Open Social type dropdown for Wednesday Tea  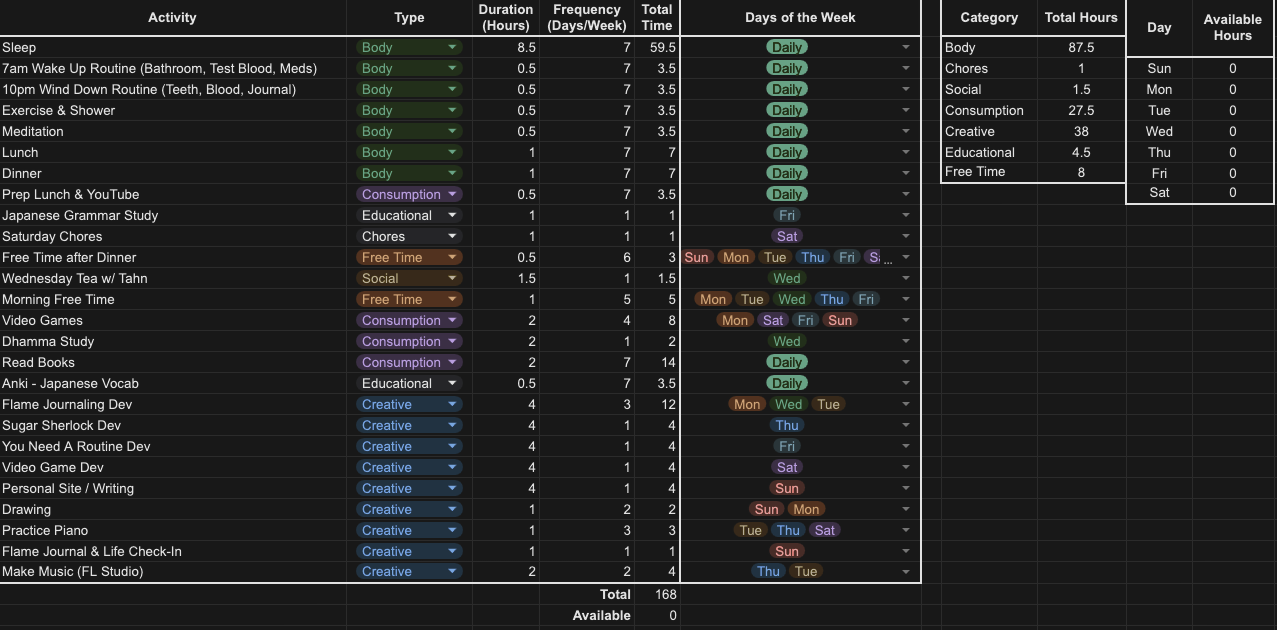point(452,279)
